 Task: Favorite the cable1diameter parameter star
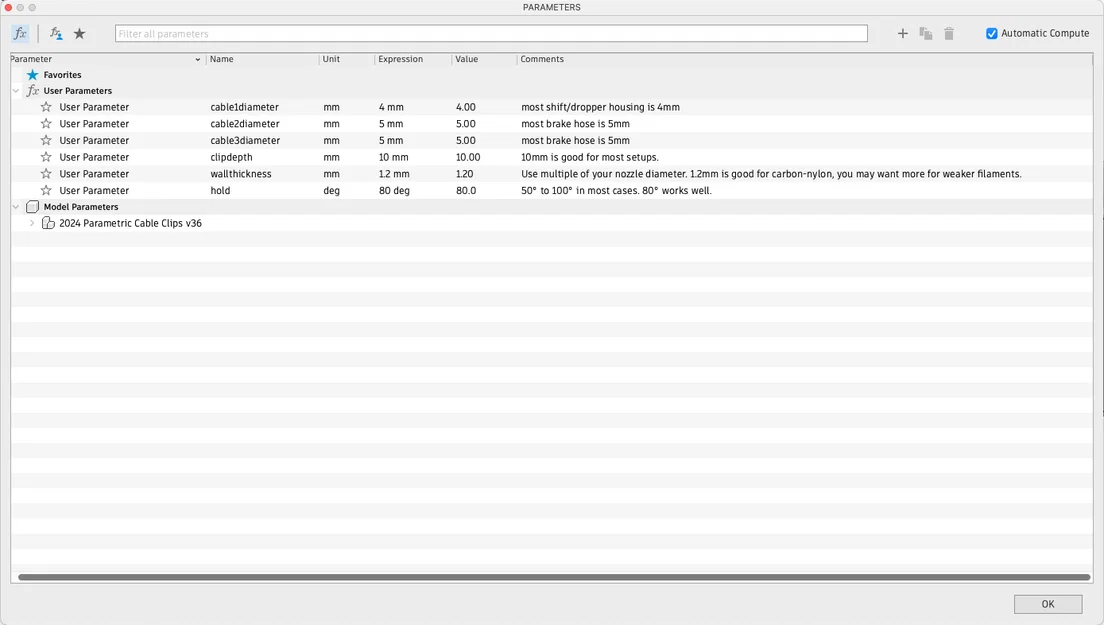point(46,107)
